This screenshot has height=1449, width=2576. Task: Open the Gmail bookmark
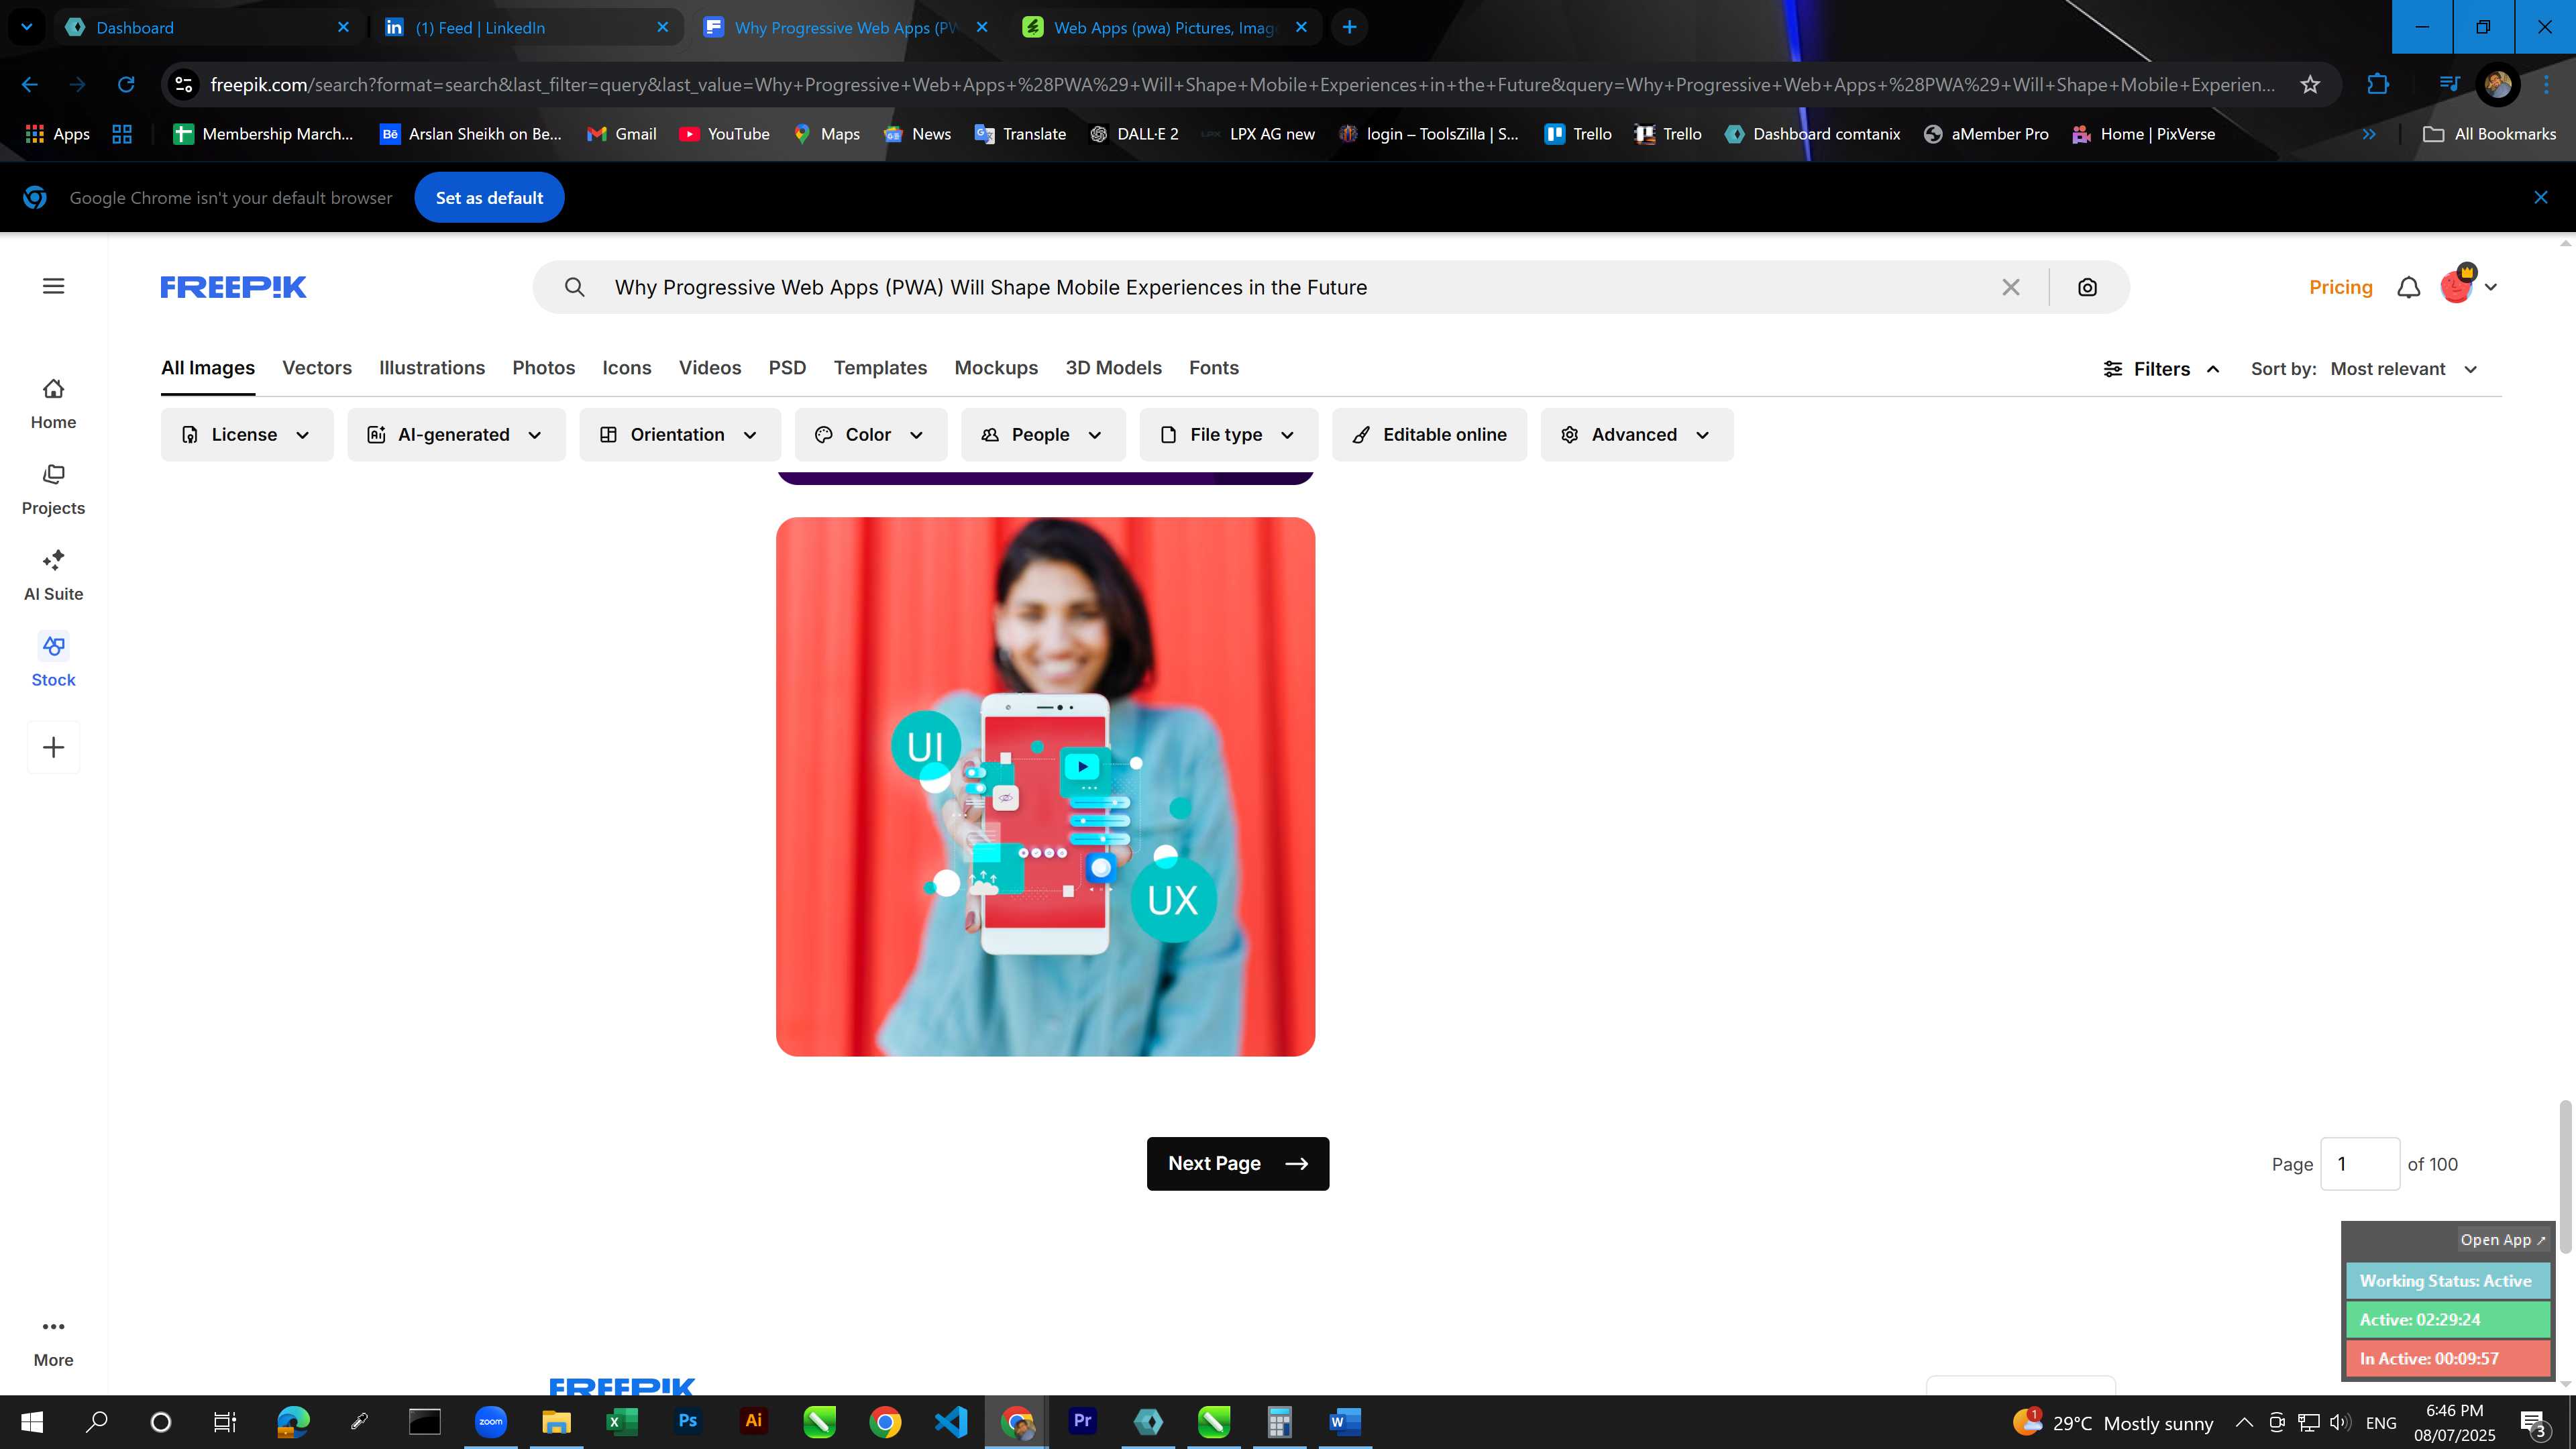click(x=622, y=135)
